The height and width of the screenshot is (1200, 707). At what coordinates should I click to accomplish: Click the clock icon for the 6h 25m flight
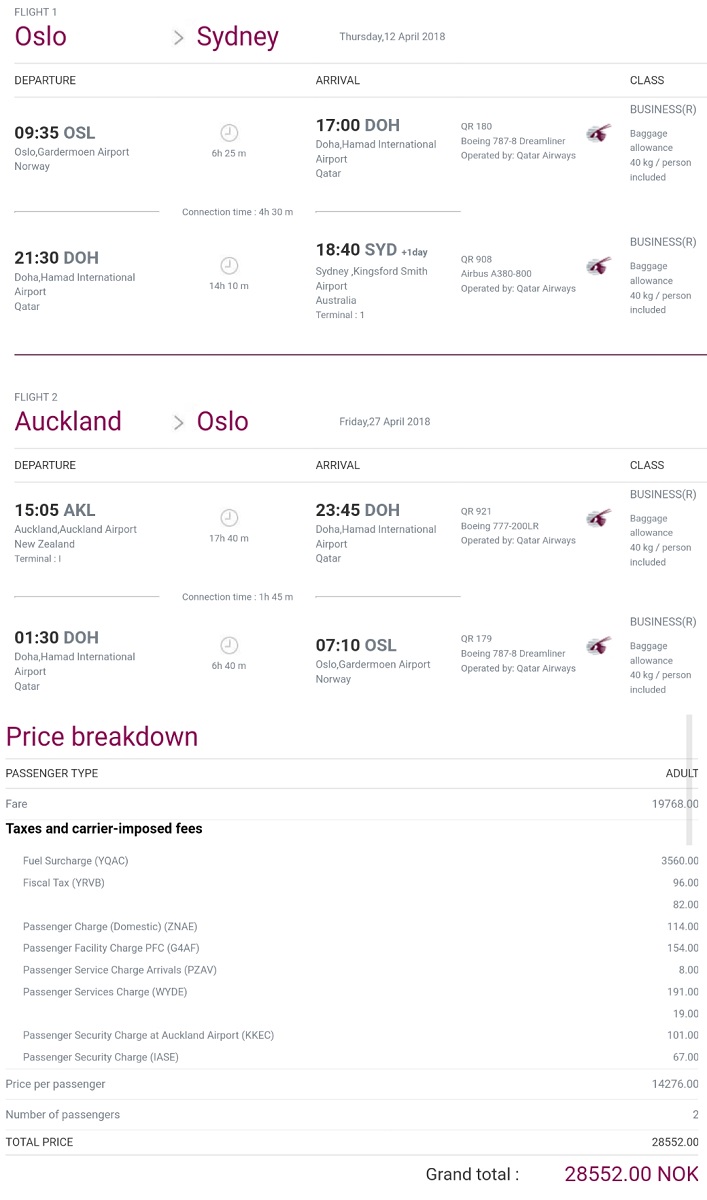pyautogui.click(x=229, y=133)
